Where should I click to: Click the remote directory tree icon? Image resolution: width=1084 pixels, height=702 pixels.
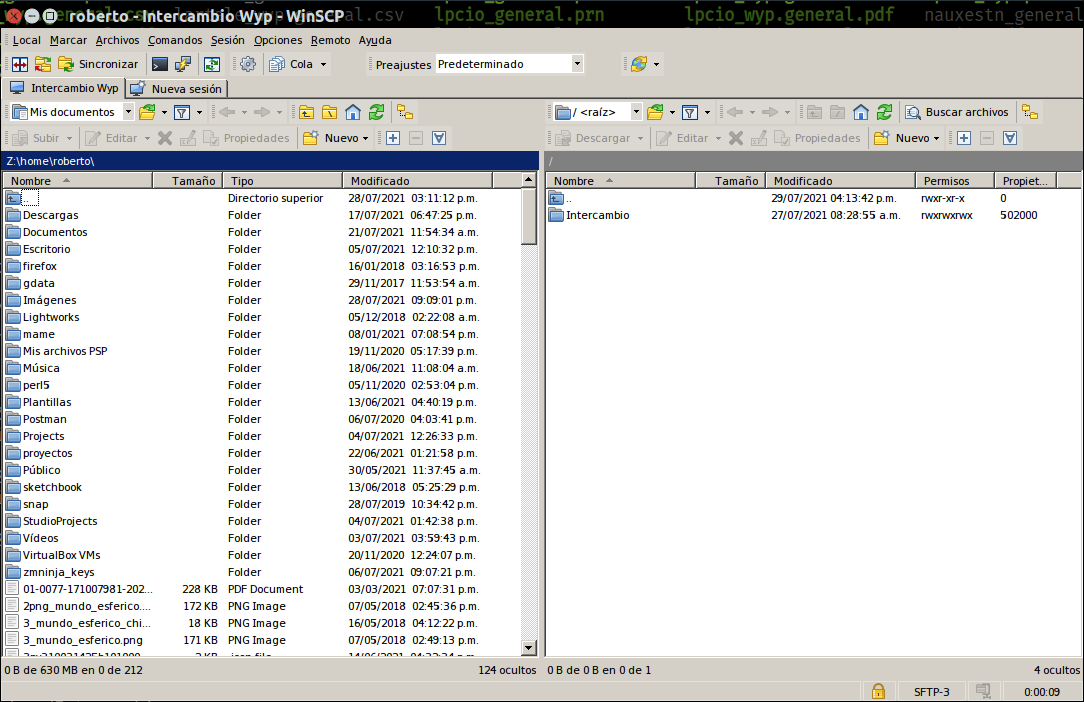click(1029, 112)
